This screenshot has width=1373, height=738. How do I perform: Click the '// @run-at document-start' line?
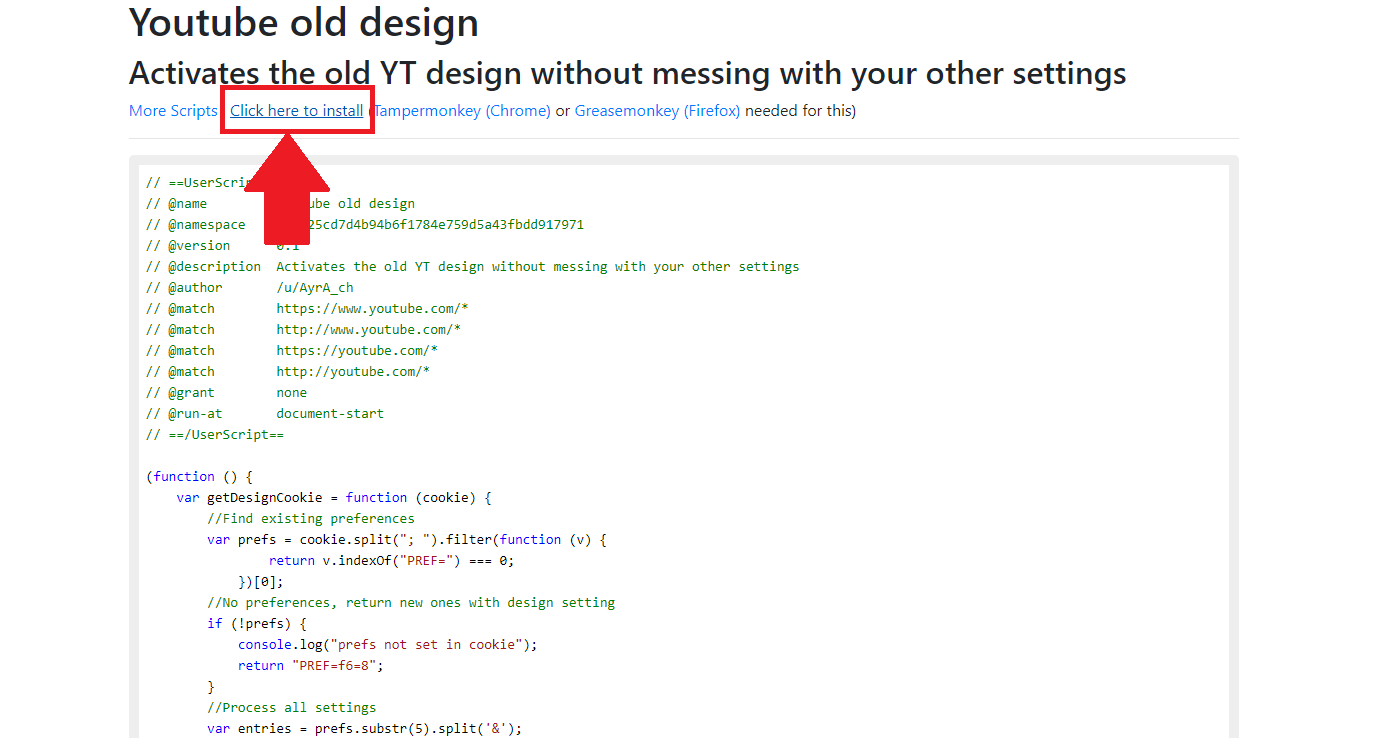[265, 414]
